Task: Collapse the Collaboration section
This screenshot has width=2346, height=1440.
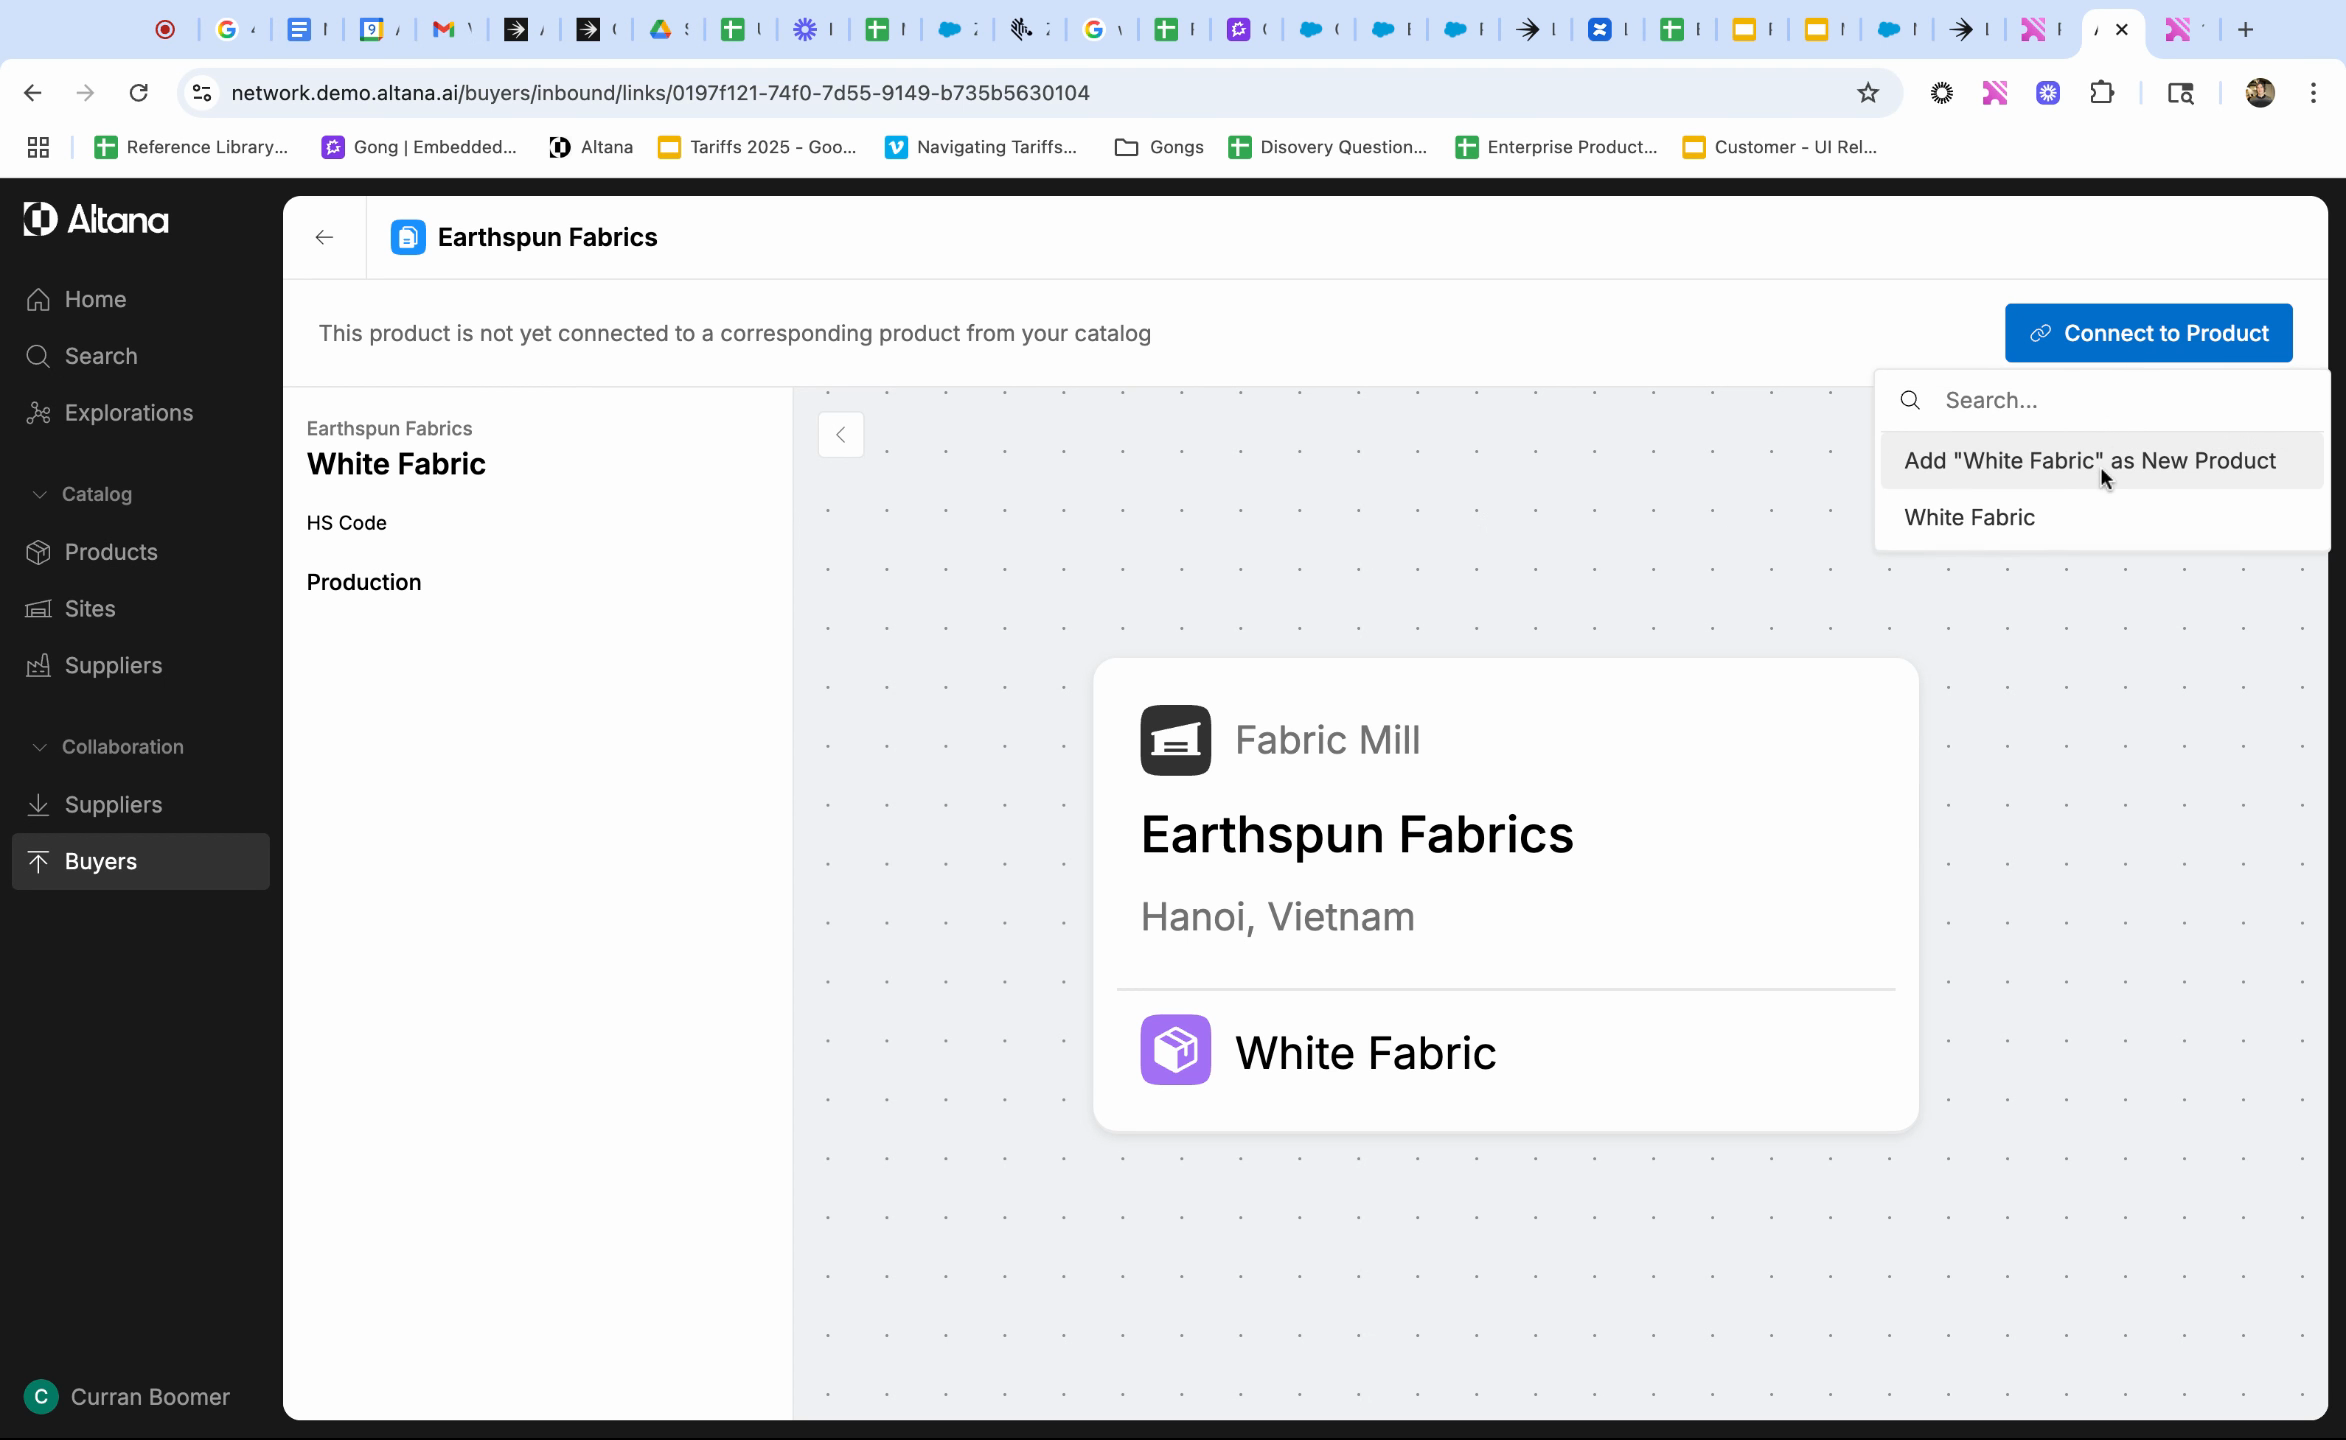Action: 40,747
